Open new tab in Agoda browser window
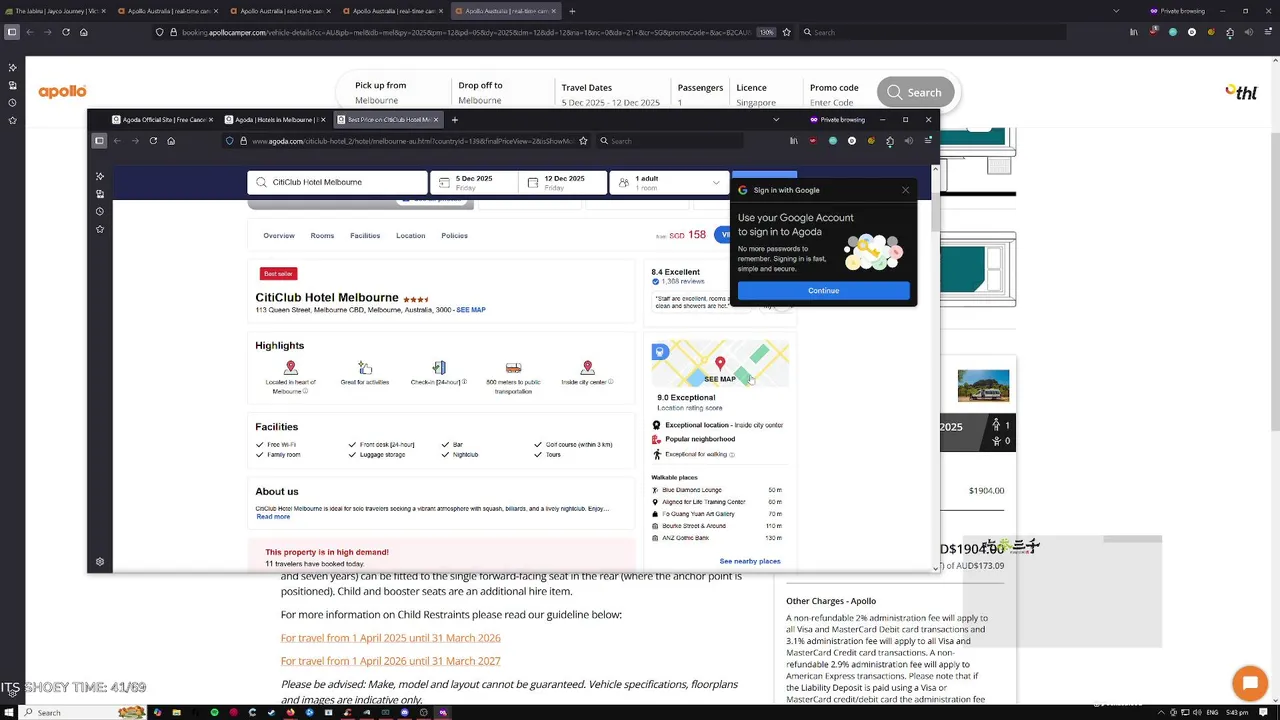The image size is (1280, 720). 454,120
